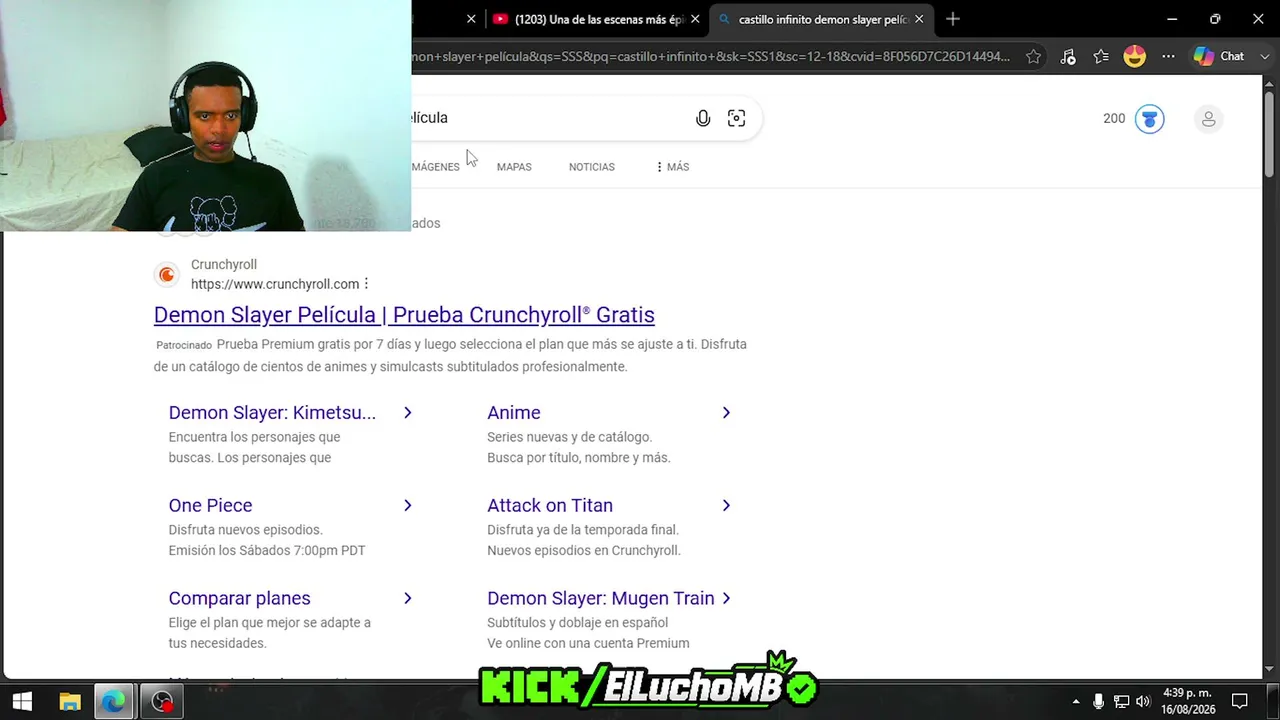Open the taskbar clock showing 4:39 p. m.
Screen dimensions: 1280x720
tap(1185, 701)
